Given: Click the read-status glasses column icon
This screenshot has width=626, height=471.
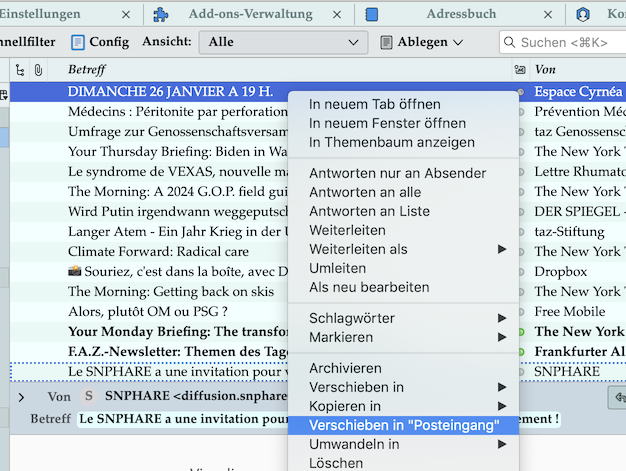Looking at the screenshot, I should tap(519, 69).
